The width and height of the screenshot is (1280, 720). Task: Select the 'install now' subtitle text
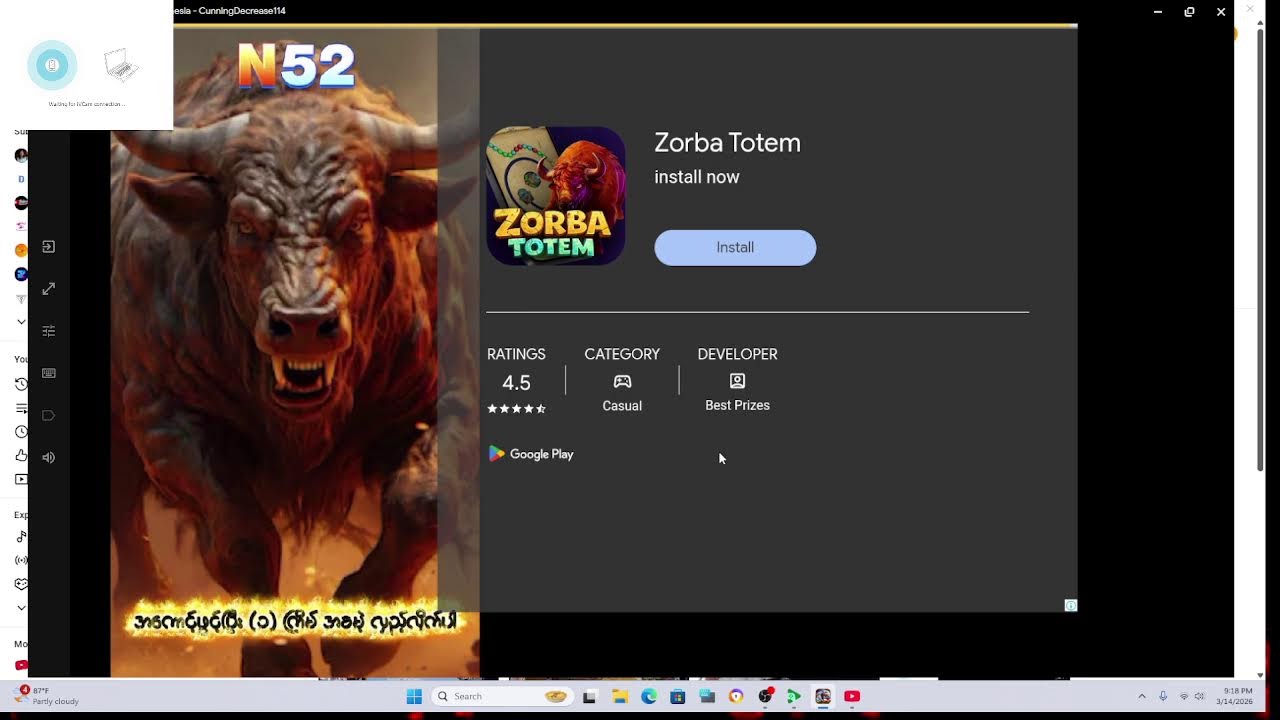click(697, 177)
